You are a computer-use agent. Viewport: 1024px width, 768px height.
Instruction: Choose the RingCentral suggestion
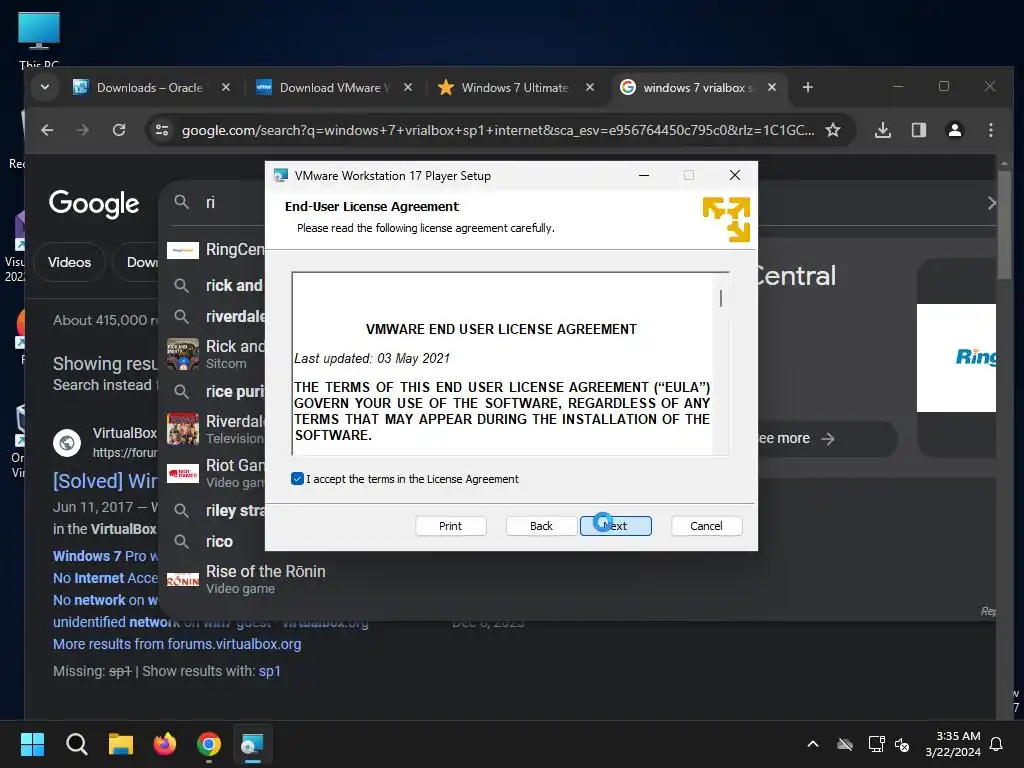216,249
